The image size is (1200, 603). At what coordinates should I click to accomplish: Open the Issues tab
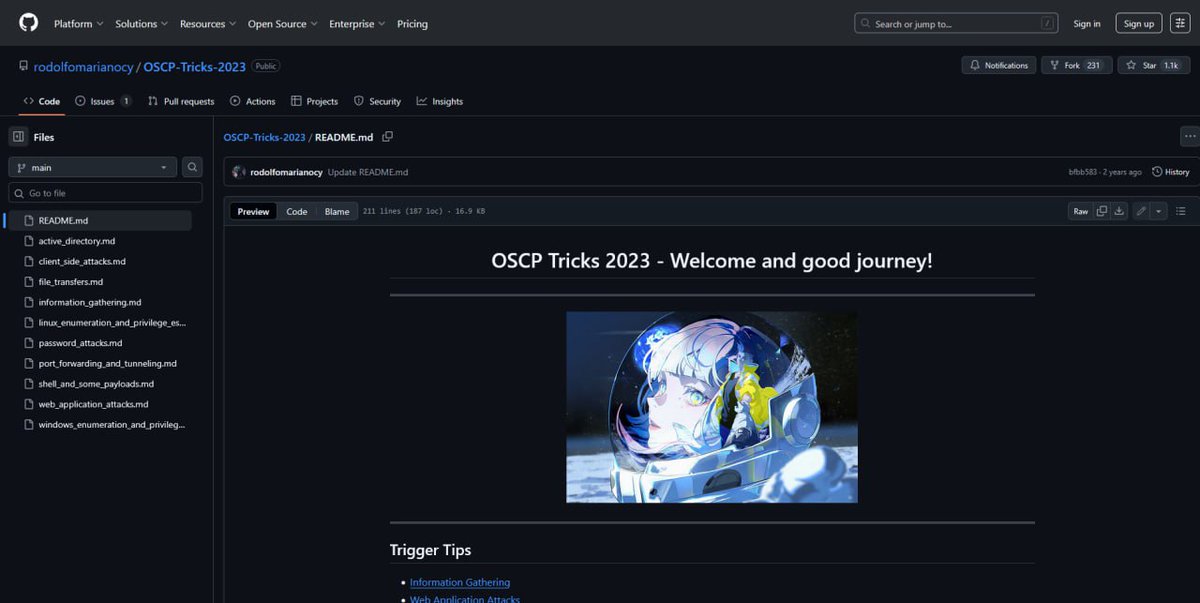tap(103, 101)
